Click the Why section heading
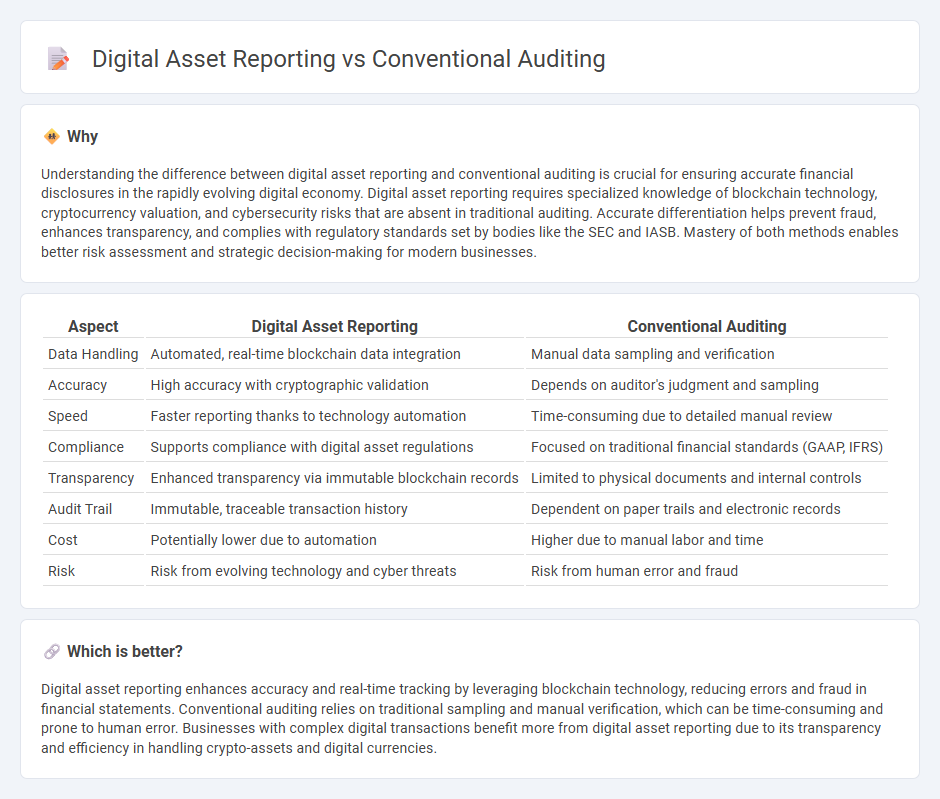940x799 pixels. point(82,137)
